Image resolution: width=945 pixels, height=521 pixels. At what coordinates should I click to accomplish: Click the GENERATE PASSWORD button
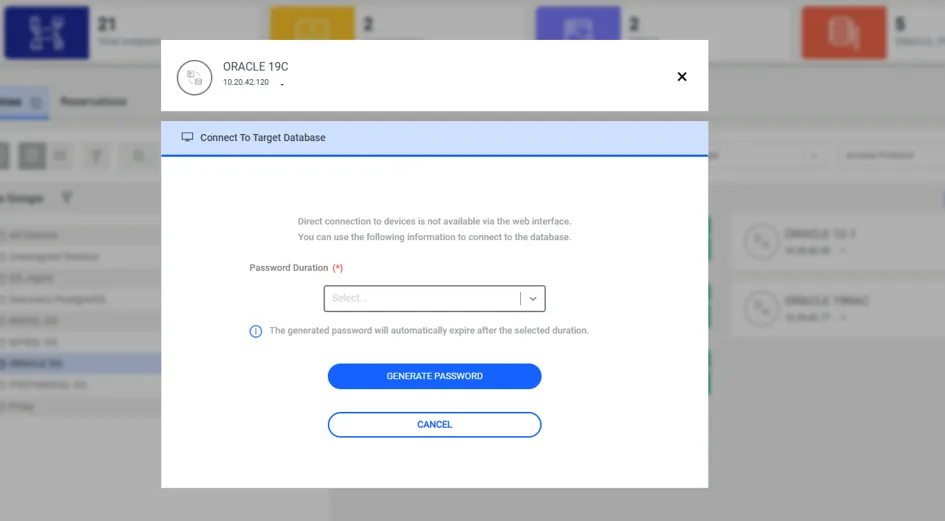[x=435, y=376]
